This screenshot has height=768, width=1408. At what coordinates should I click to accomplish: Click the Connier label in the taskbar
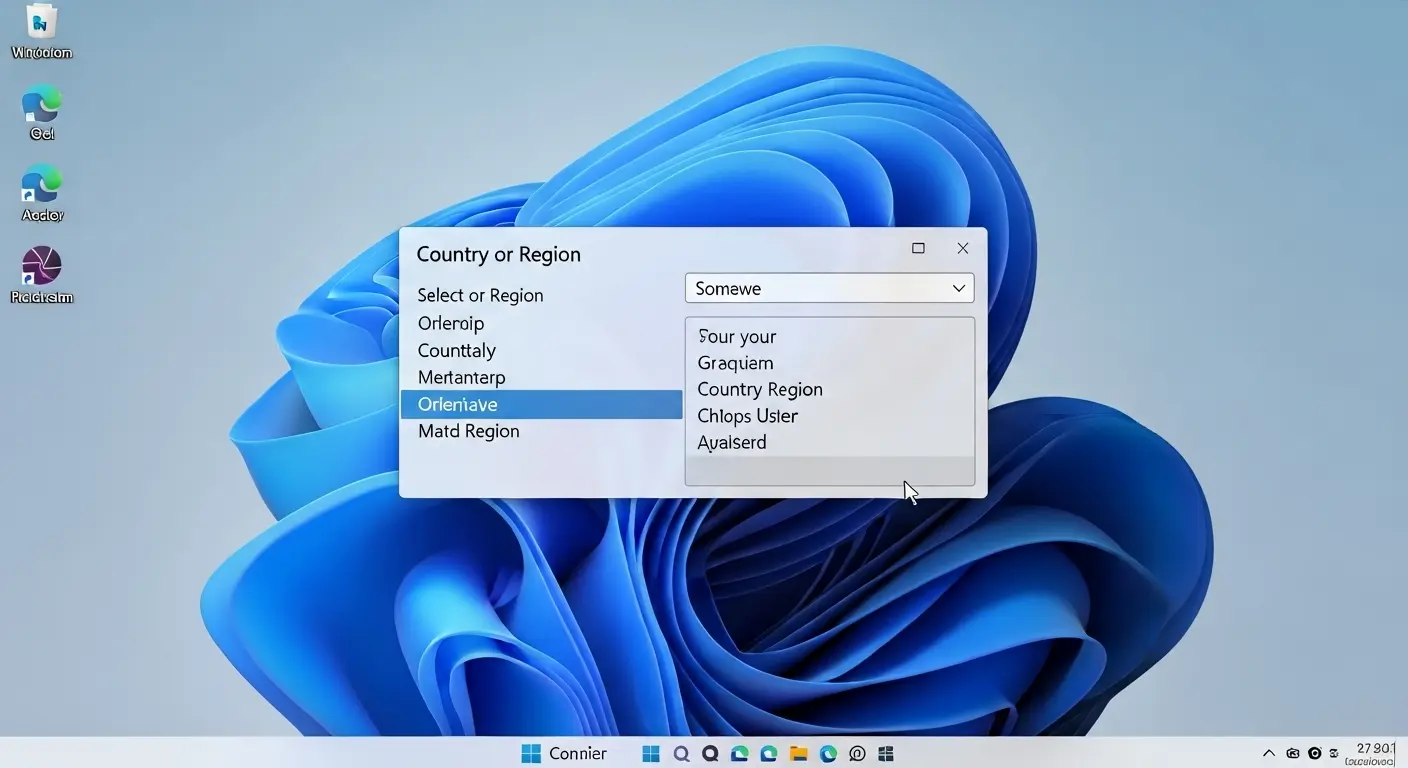578,754
